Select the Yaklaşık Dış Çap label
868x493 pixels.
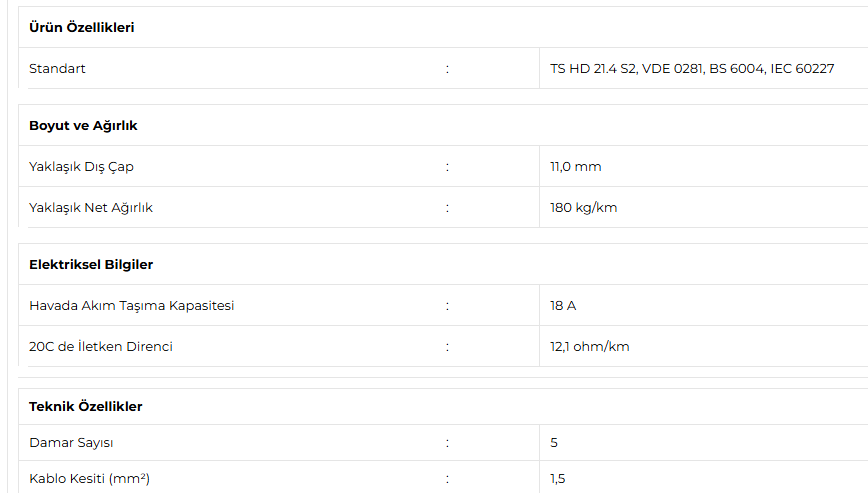point(81,167)
